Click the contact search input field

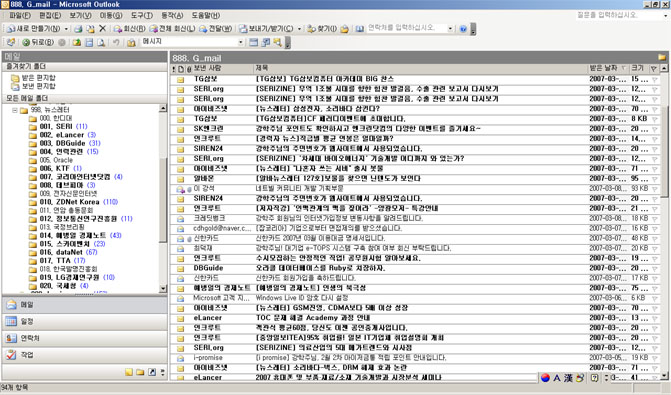[407, 28]
